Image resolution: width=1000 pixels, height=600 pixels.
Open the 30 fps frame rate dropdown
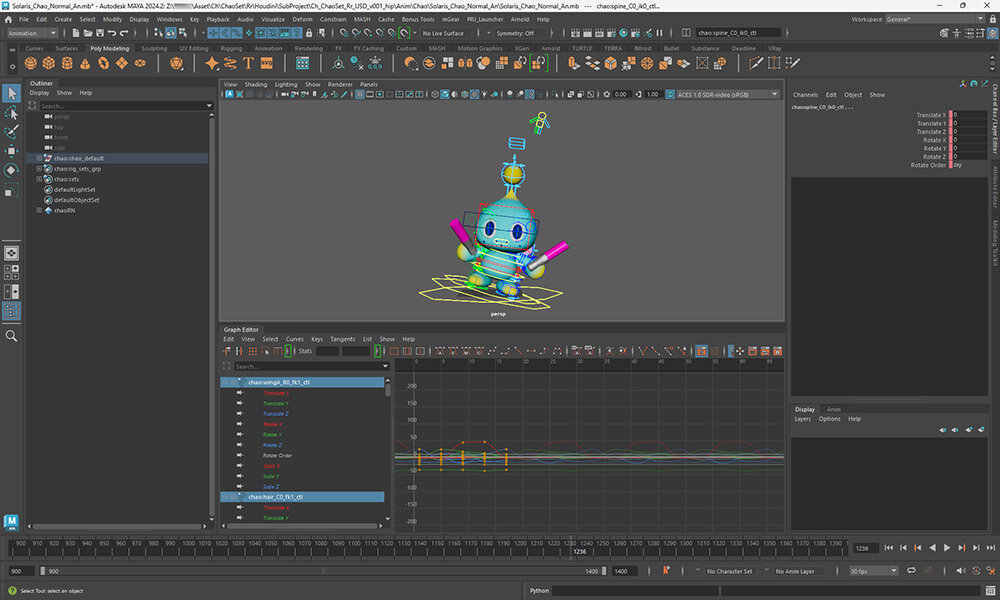873,571
